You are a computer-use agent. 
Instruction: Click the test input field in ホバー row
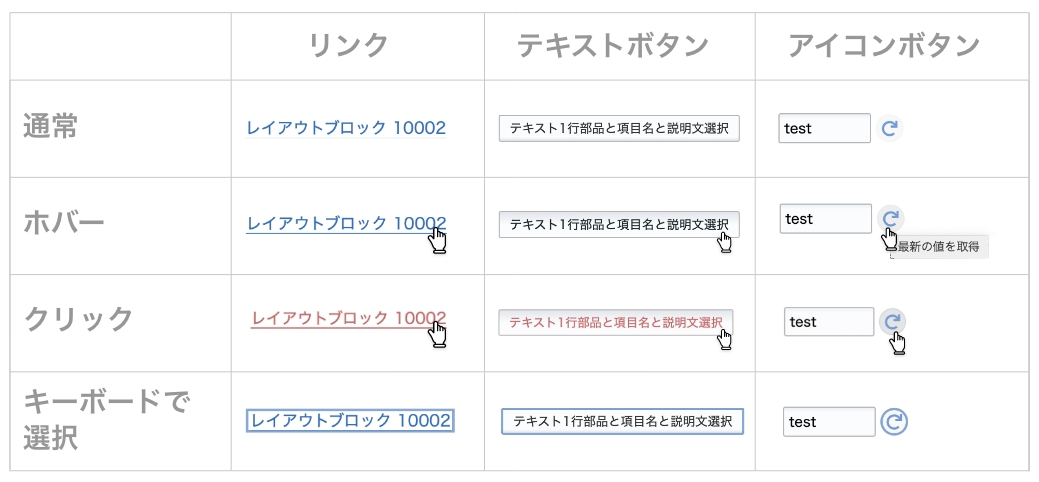[826, 218]
